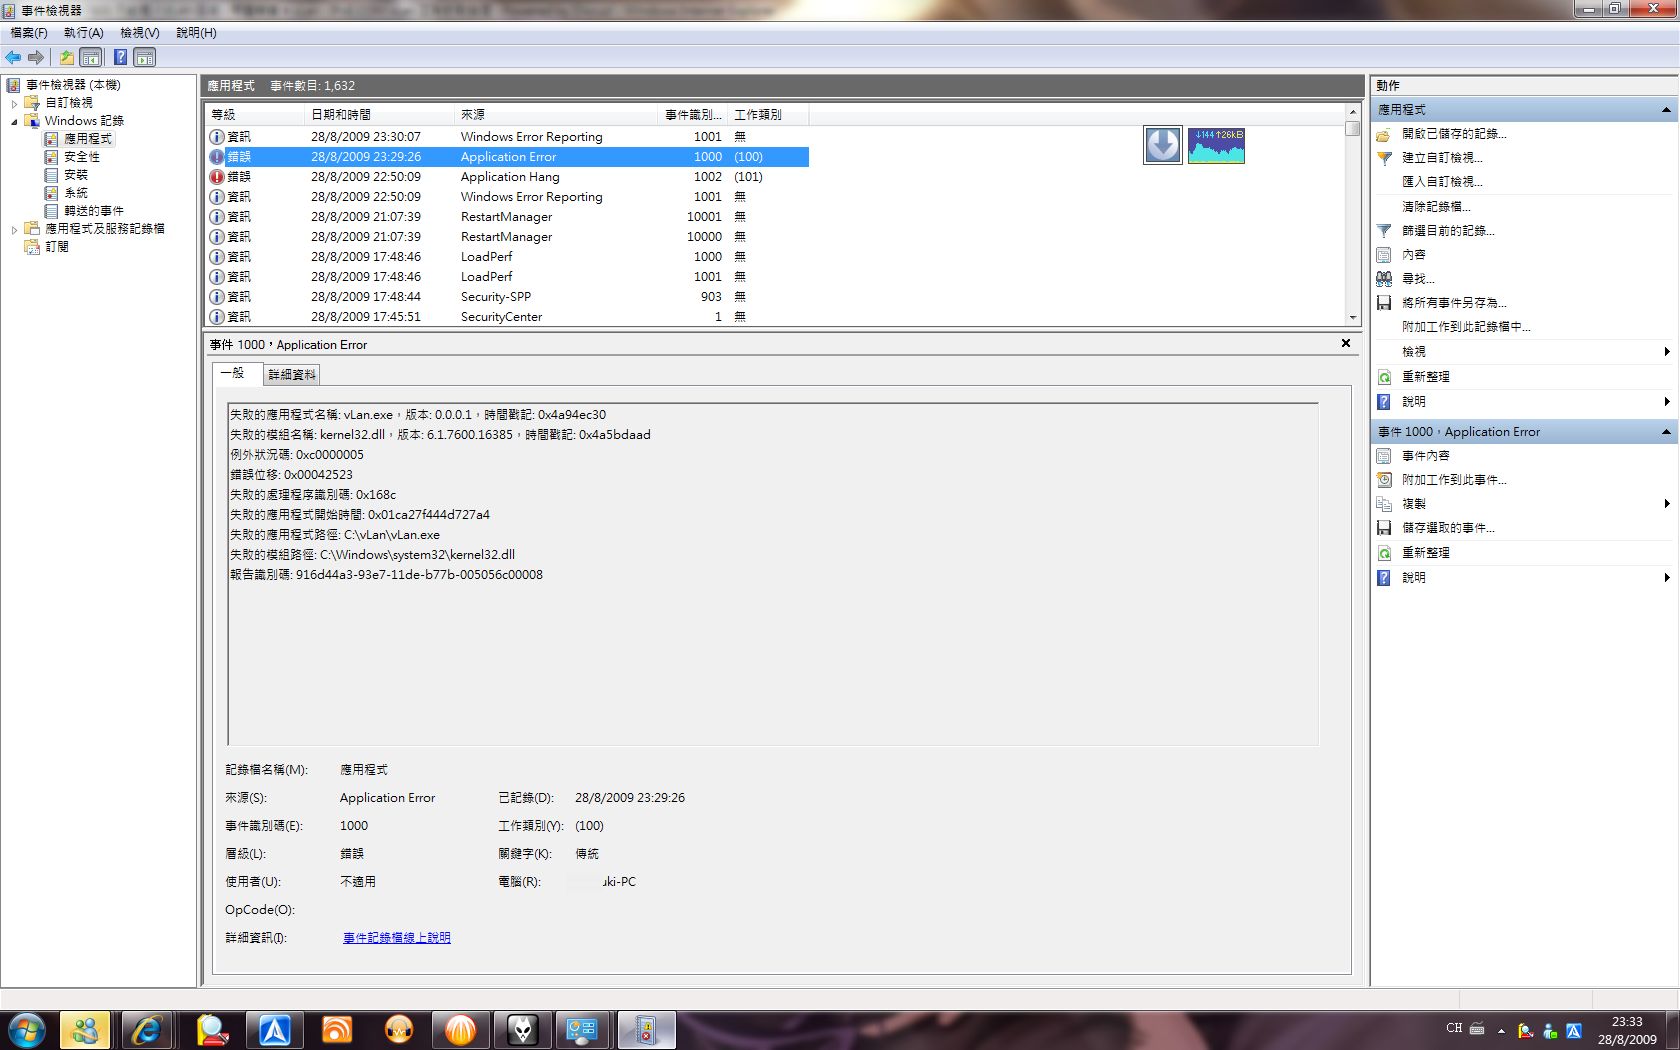
Task: Click the up-one-level folder toolbar icon
Action: pyautogui.click(x=67, y=58)
